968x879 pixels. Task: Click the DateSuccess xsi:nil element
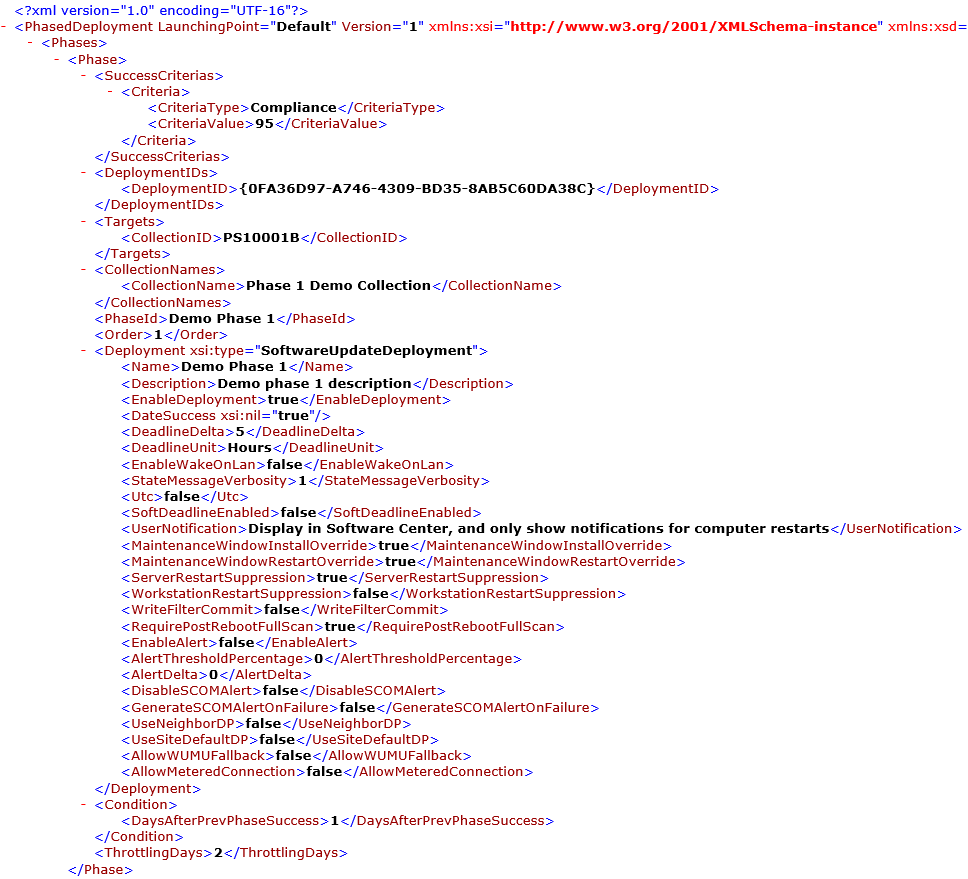226,415
